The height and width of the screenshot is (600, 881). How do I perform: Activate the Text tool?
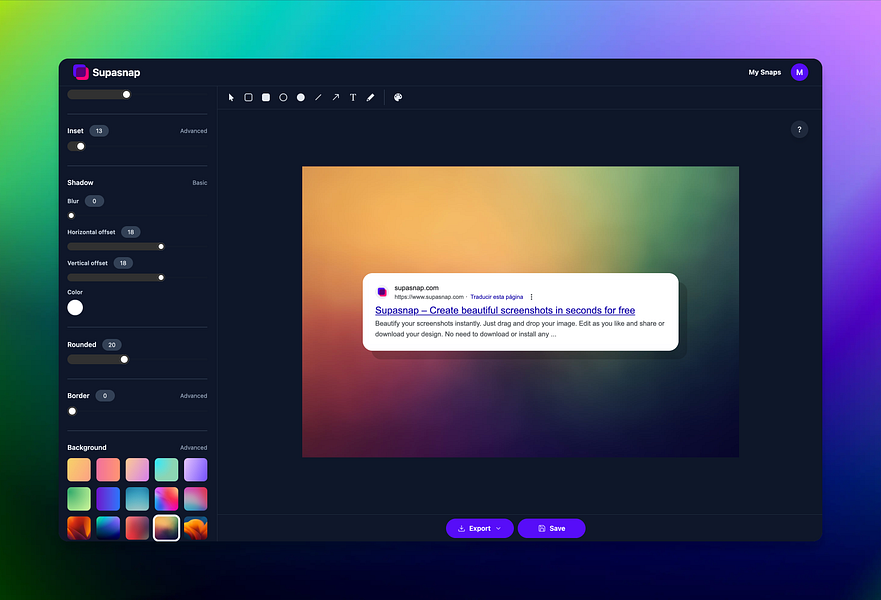tap(353, 97)
